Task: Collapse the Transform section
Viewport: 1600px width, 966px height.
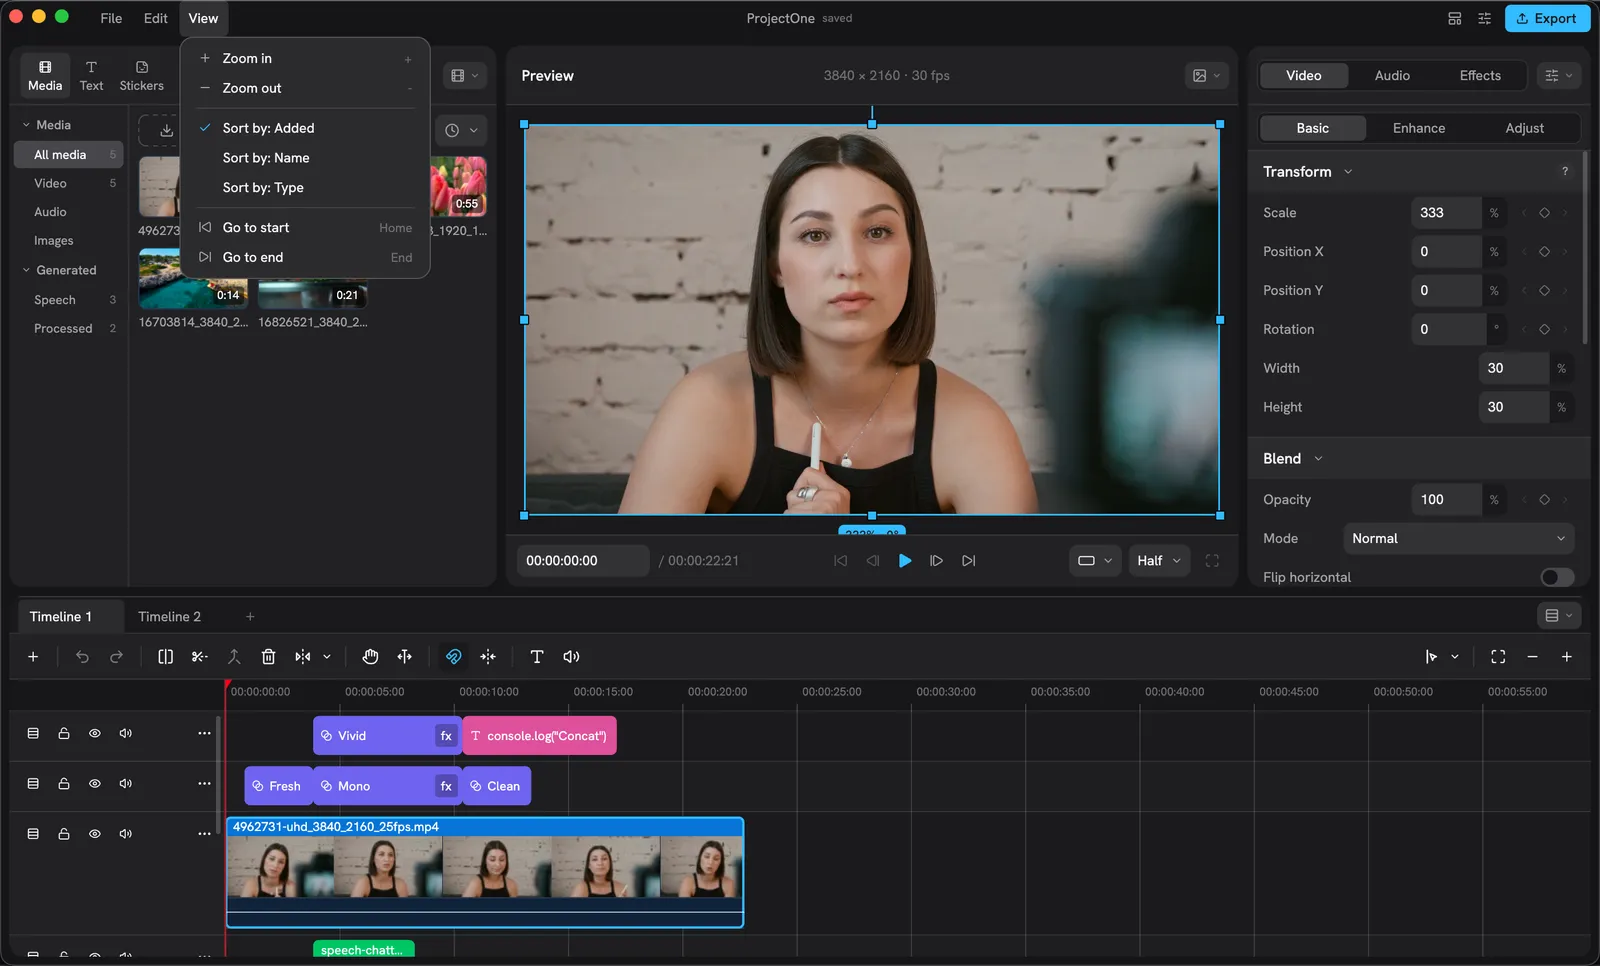Action: click(x=1348, y=172)
